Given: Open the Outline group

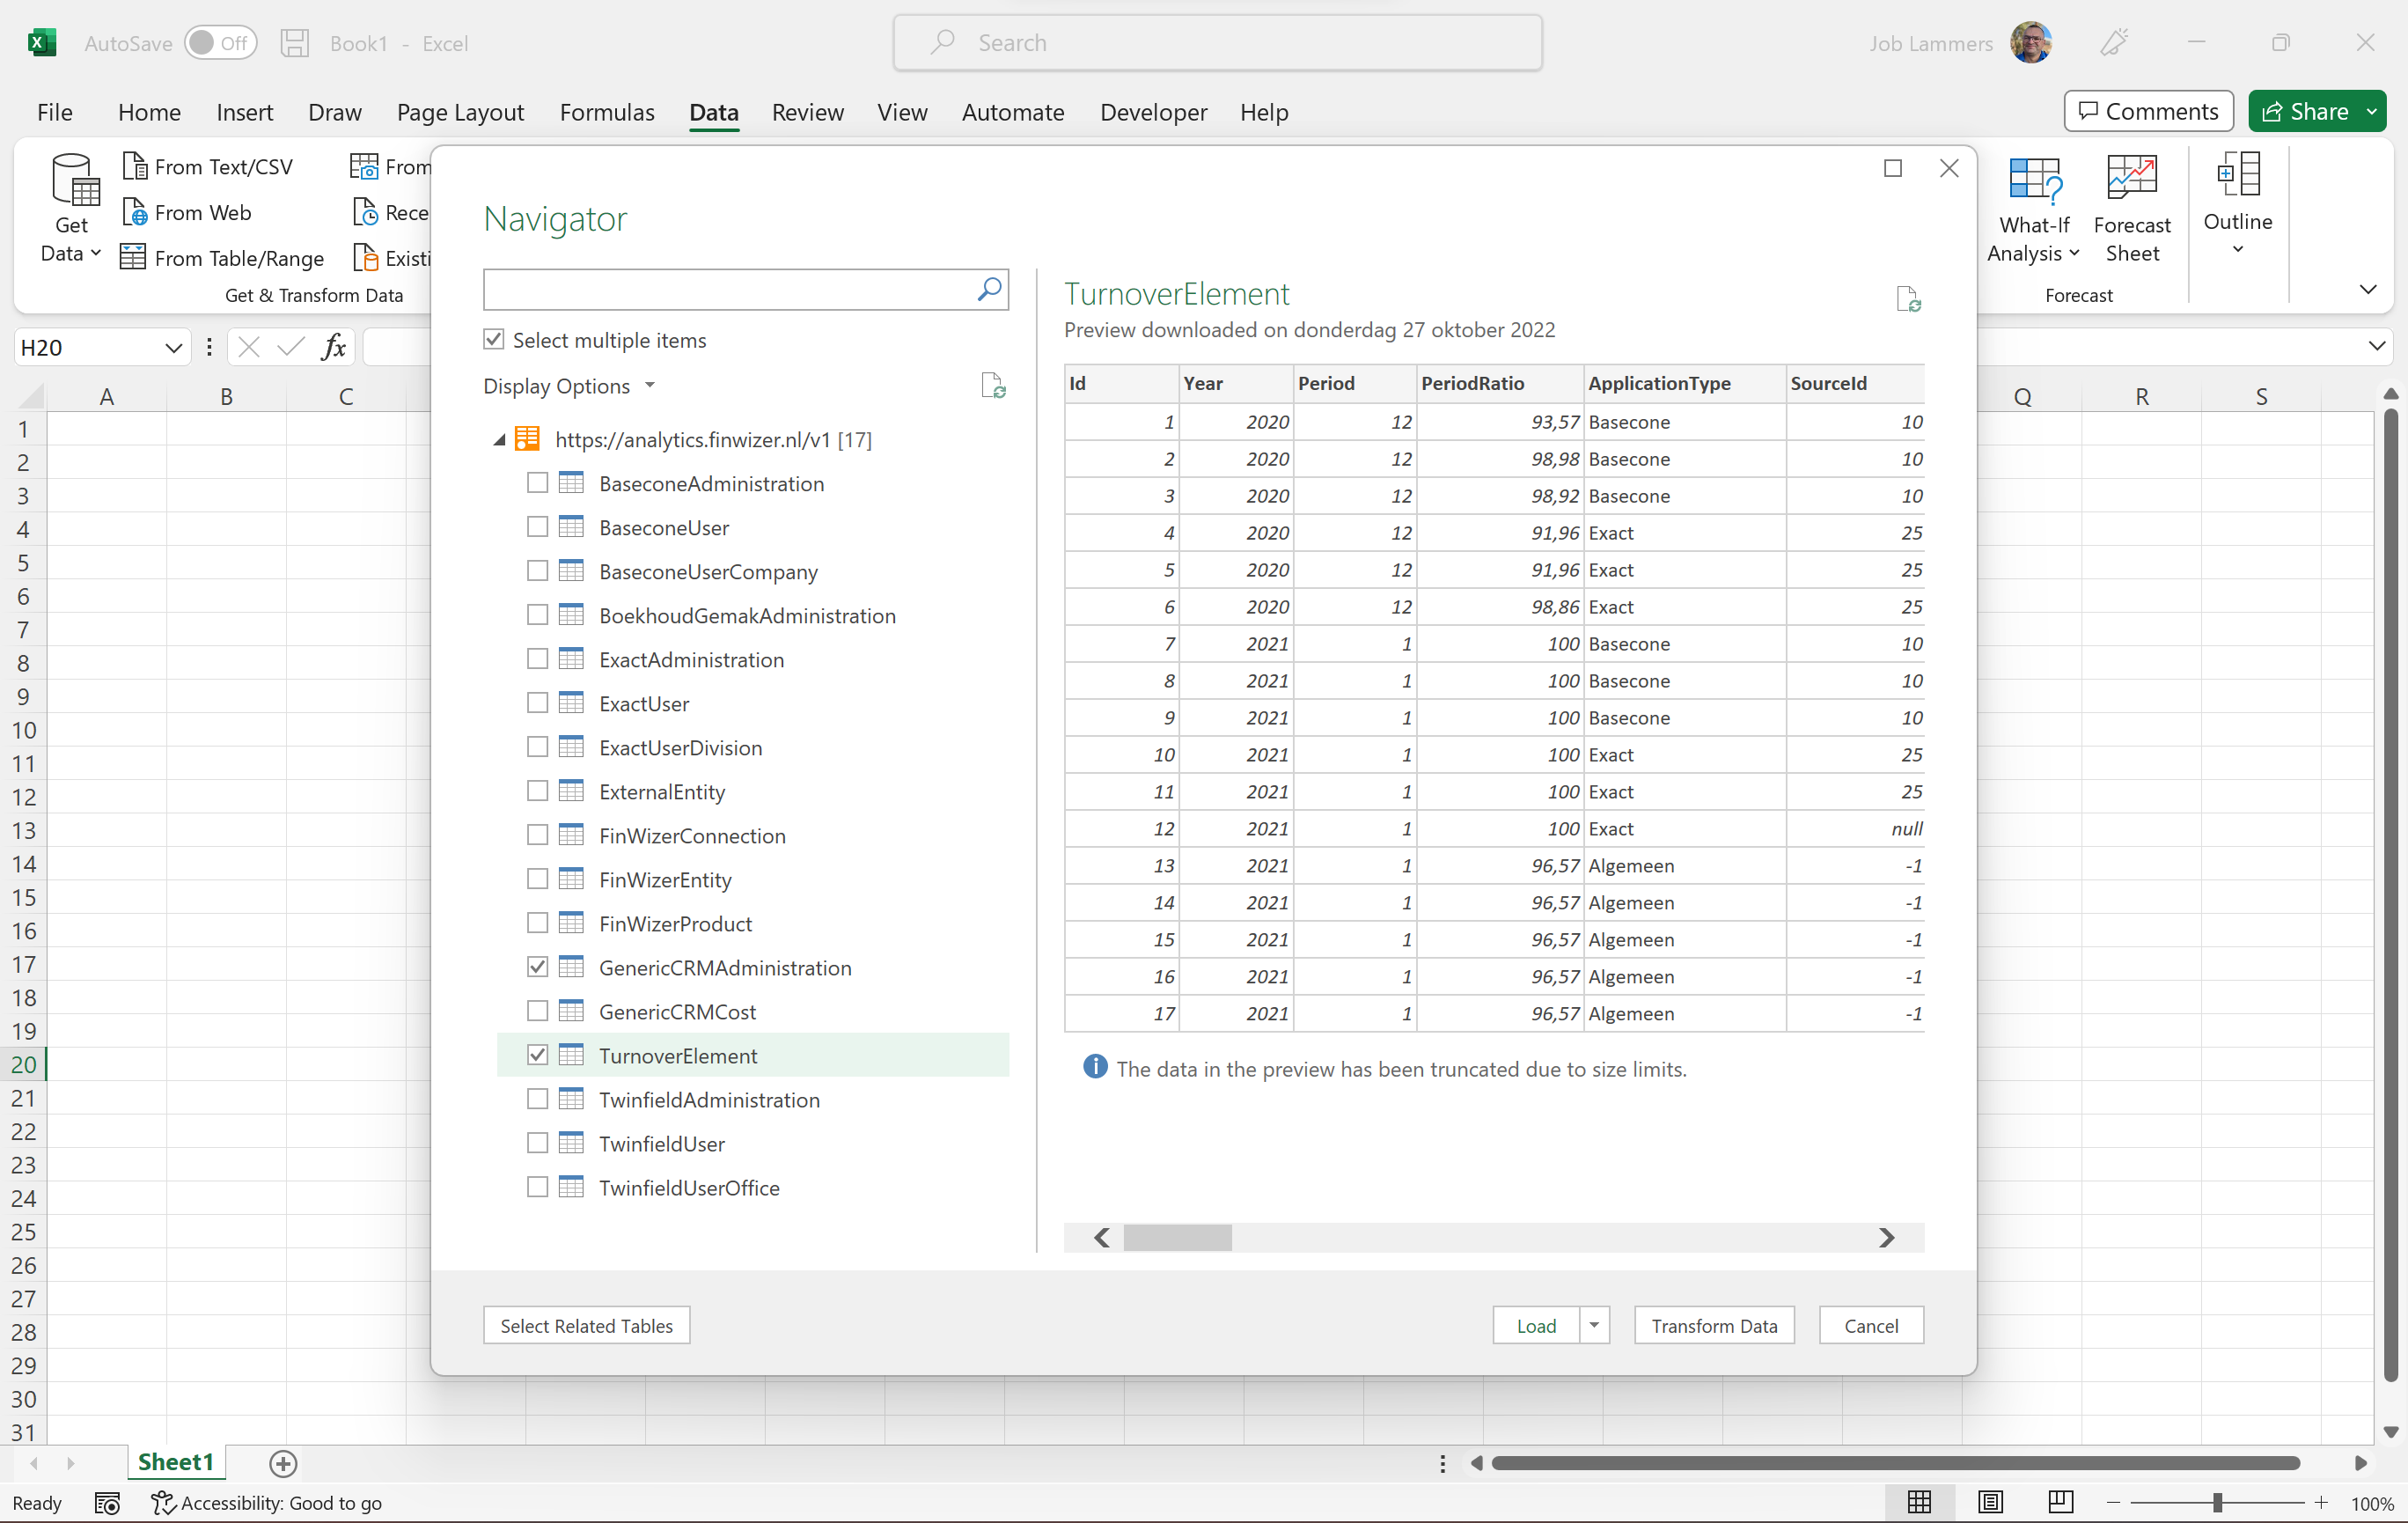Looking at the screenshot, I should point(2237,204).
